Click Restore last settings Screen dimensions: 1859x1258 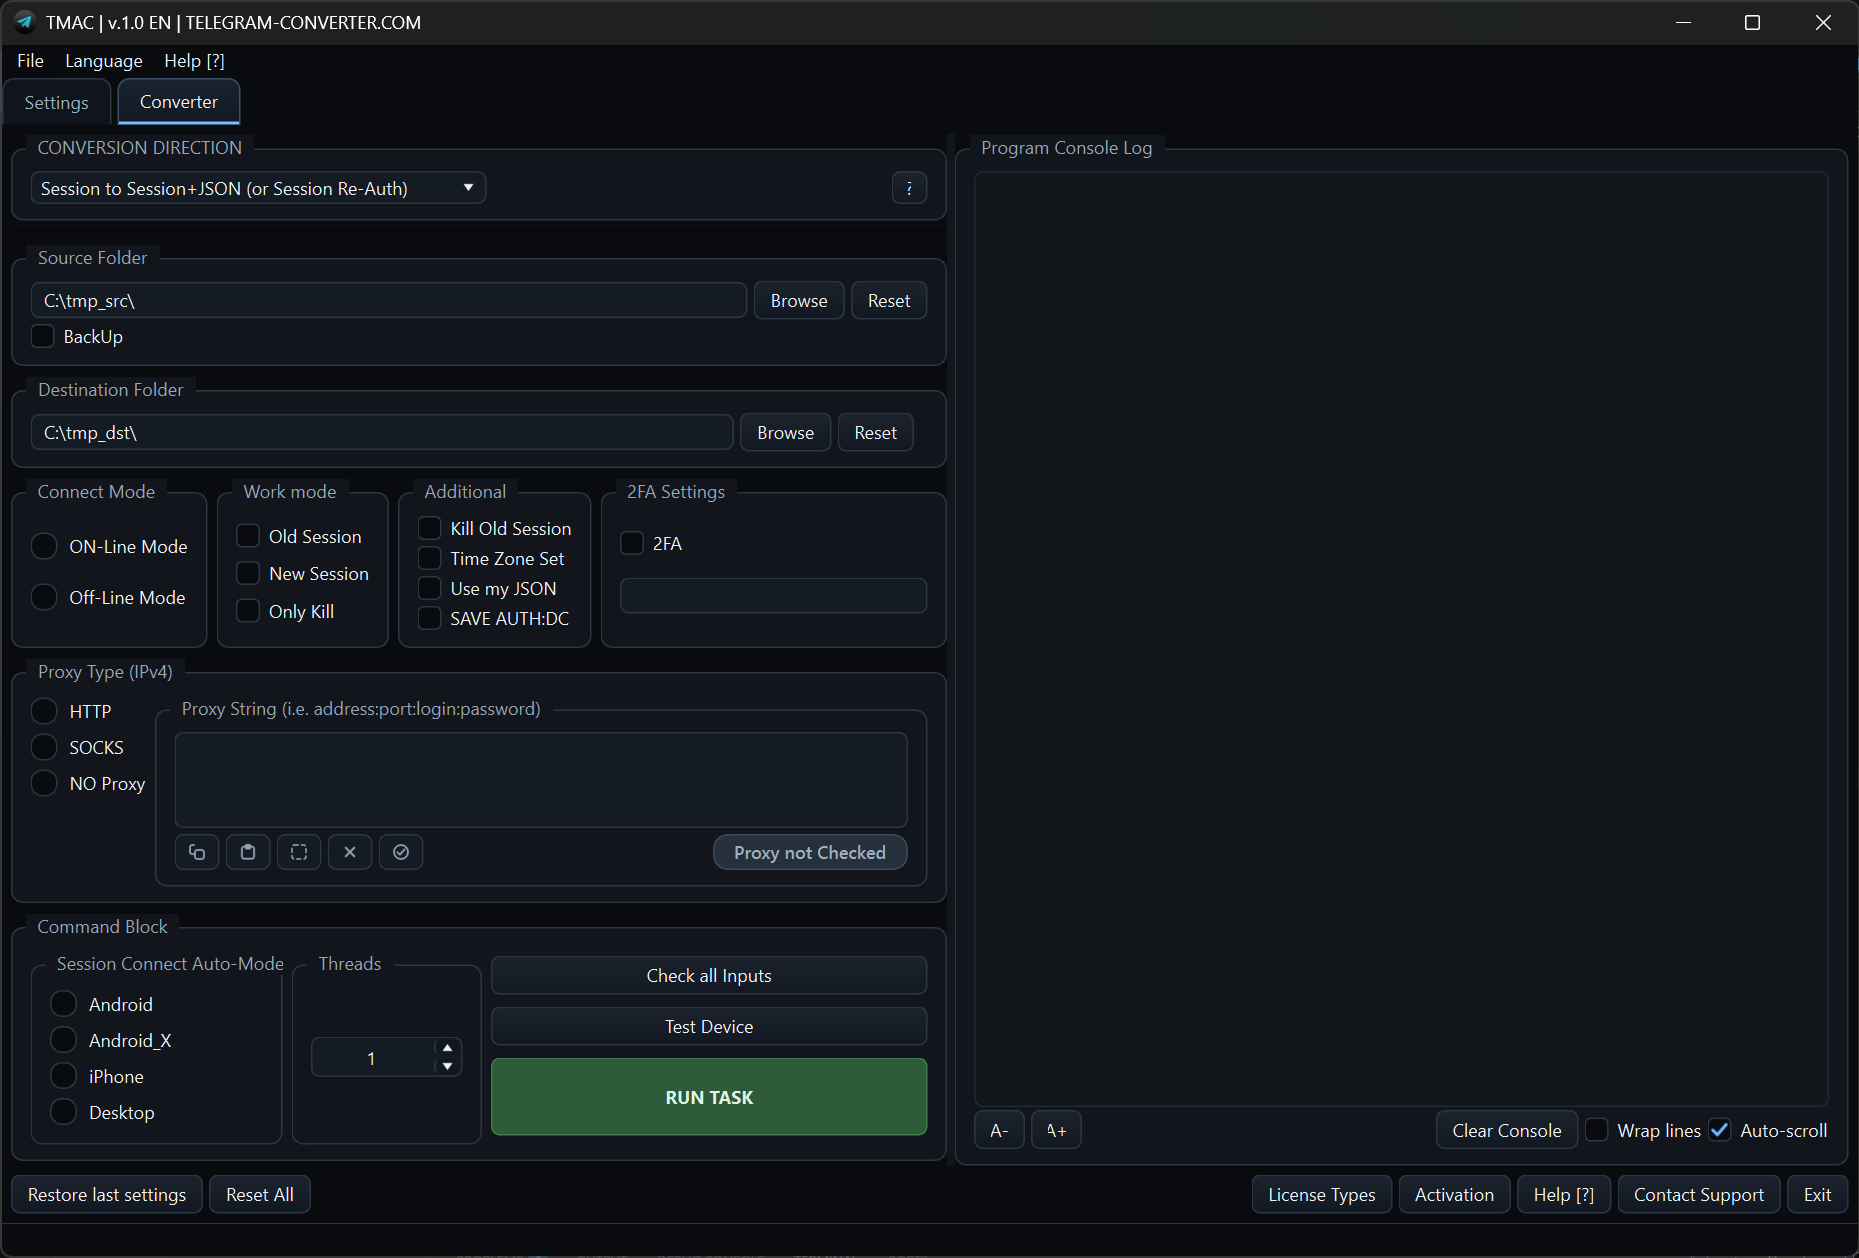click(x=107, y=1195)
